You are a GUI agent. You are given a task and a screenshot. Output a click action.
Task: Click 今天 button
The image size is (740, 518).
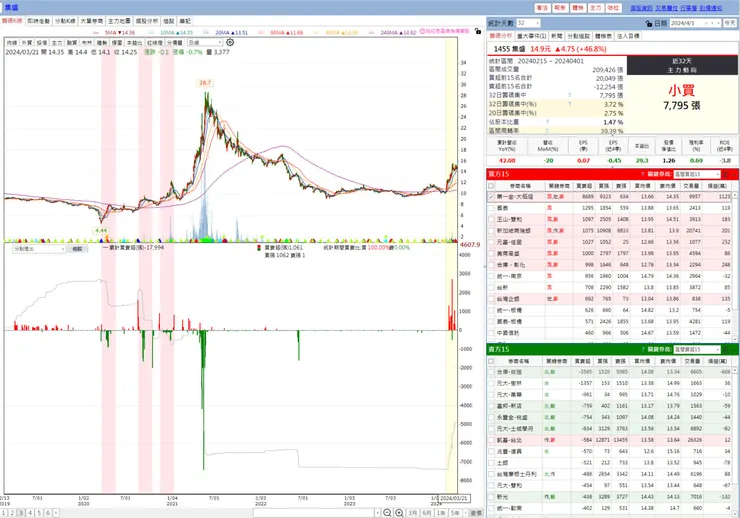[x=730, y=23]
